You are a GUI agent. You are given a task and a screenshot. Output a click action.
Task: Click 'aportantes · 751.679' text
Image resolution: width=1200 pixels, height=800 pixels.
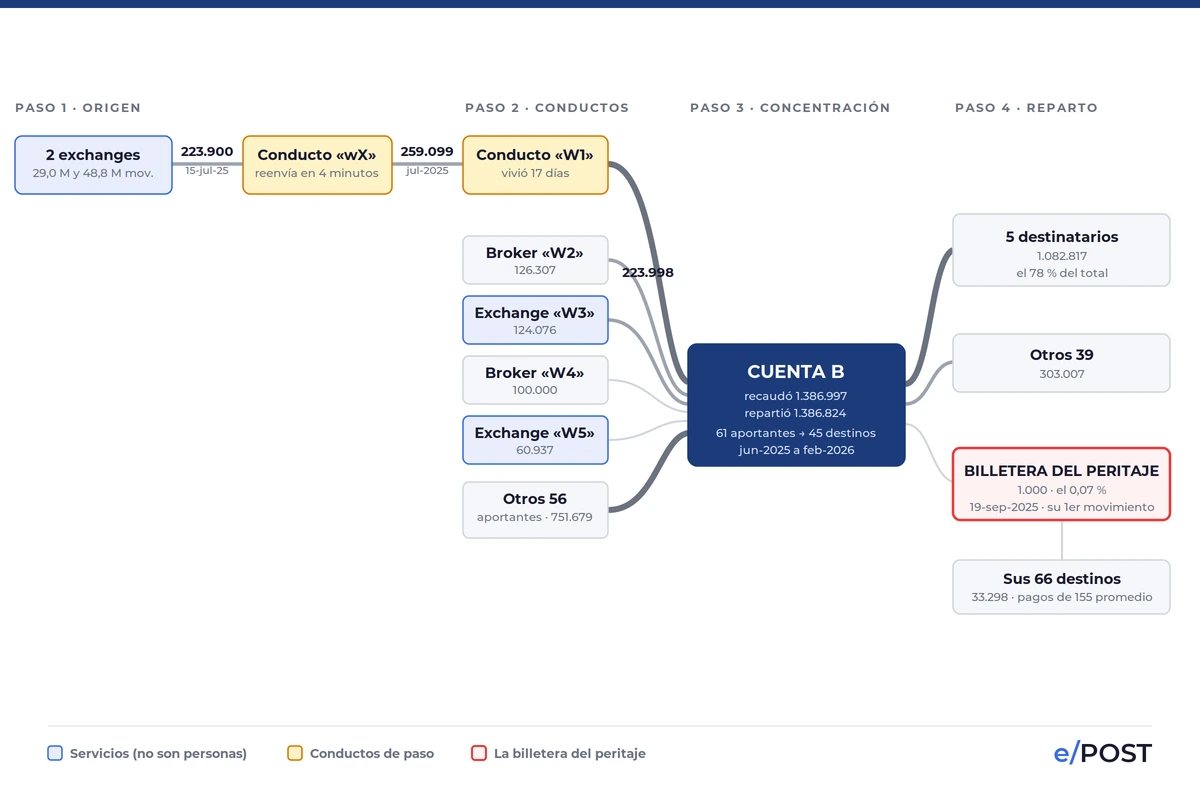pyautogui.click(x=535, y=517)
